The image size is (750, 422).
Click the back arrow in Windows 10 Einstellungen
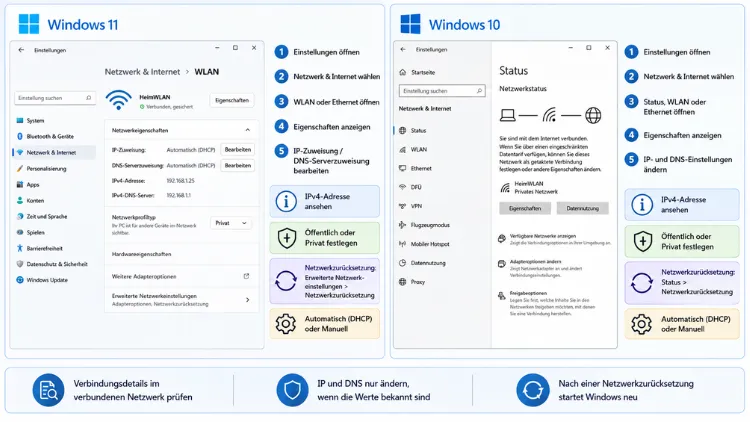(403, 49)
